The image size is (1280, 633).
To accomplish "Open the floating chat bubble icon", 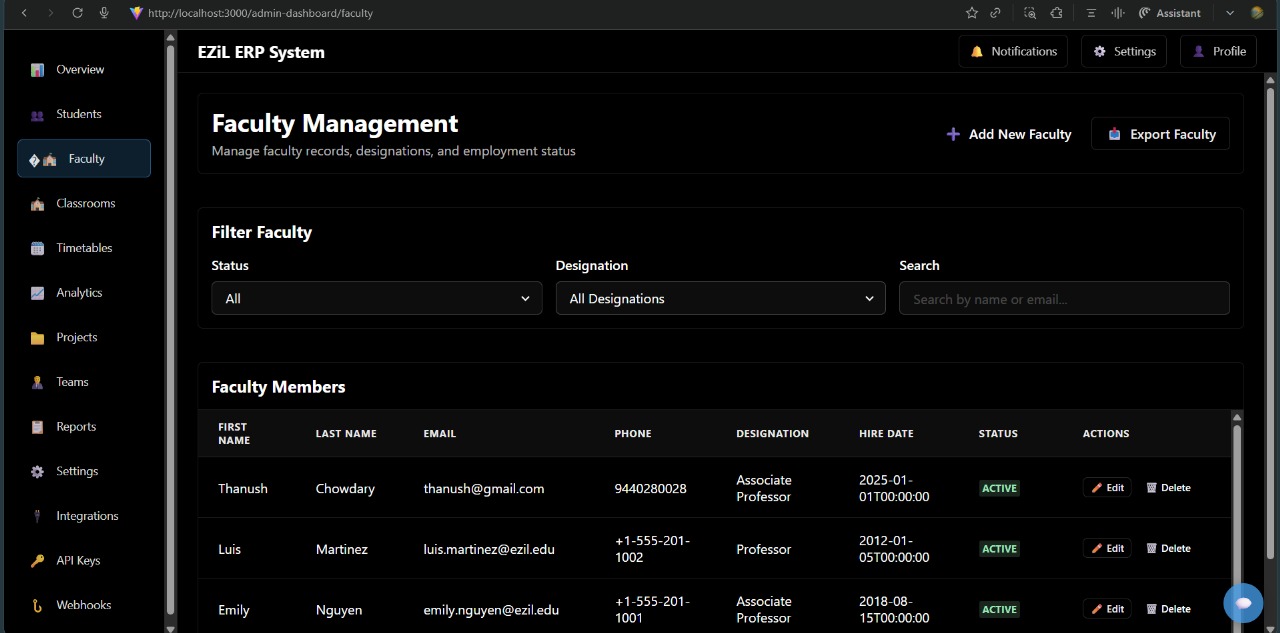I will (1243, 603).
